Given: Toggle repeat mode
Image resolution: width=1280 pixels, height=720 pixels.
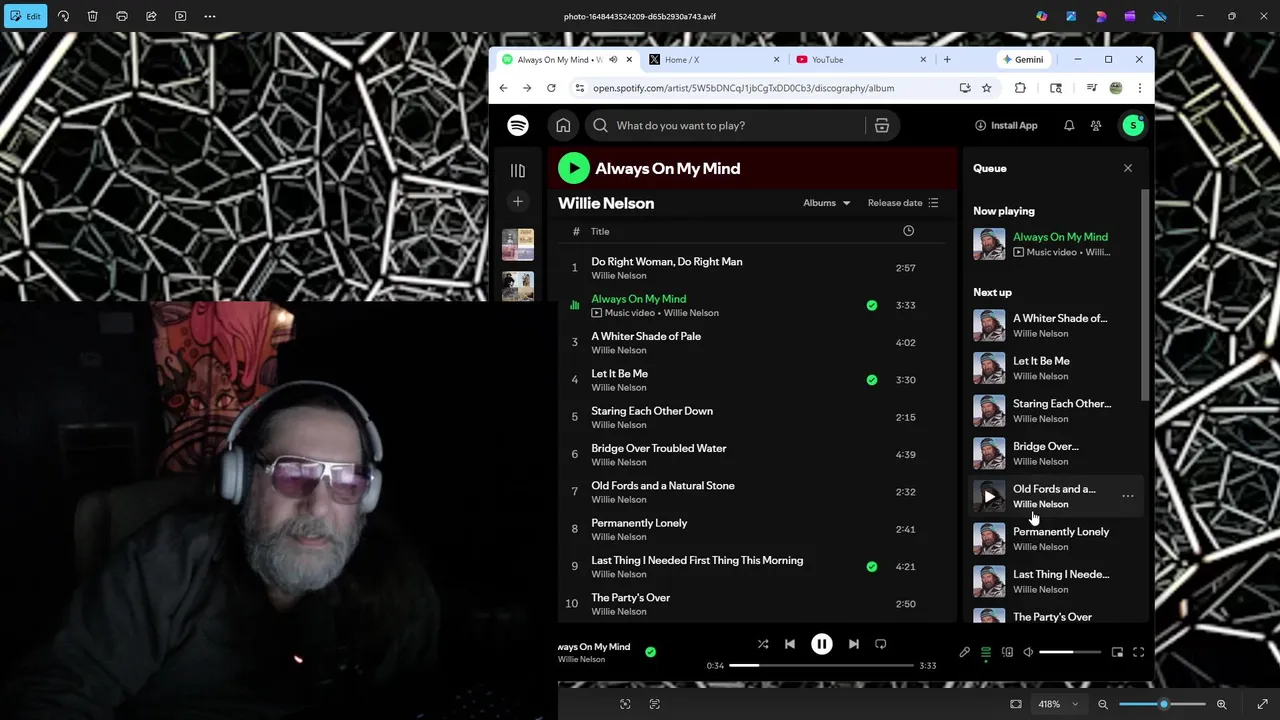Looking at the screenshot, I should [x=881, y=644].
